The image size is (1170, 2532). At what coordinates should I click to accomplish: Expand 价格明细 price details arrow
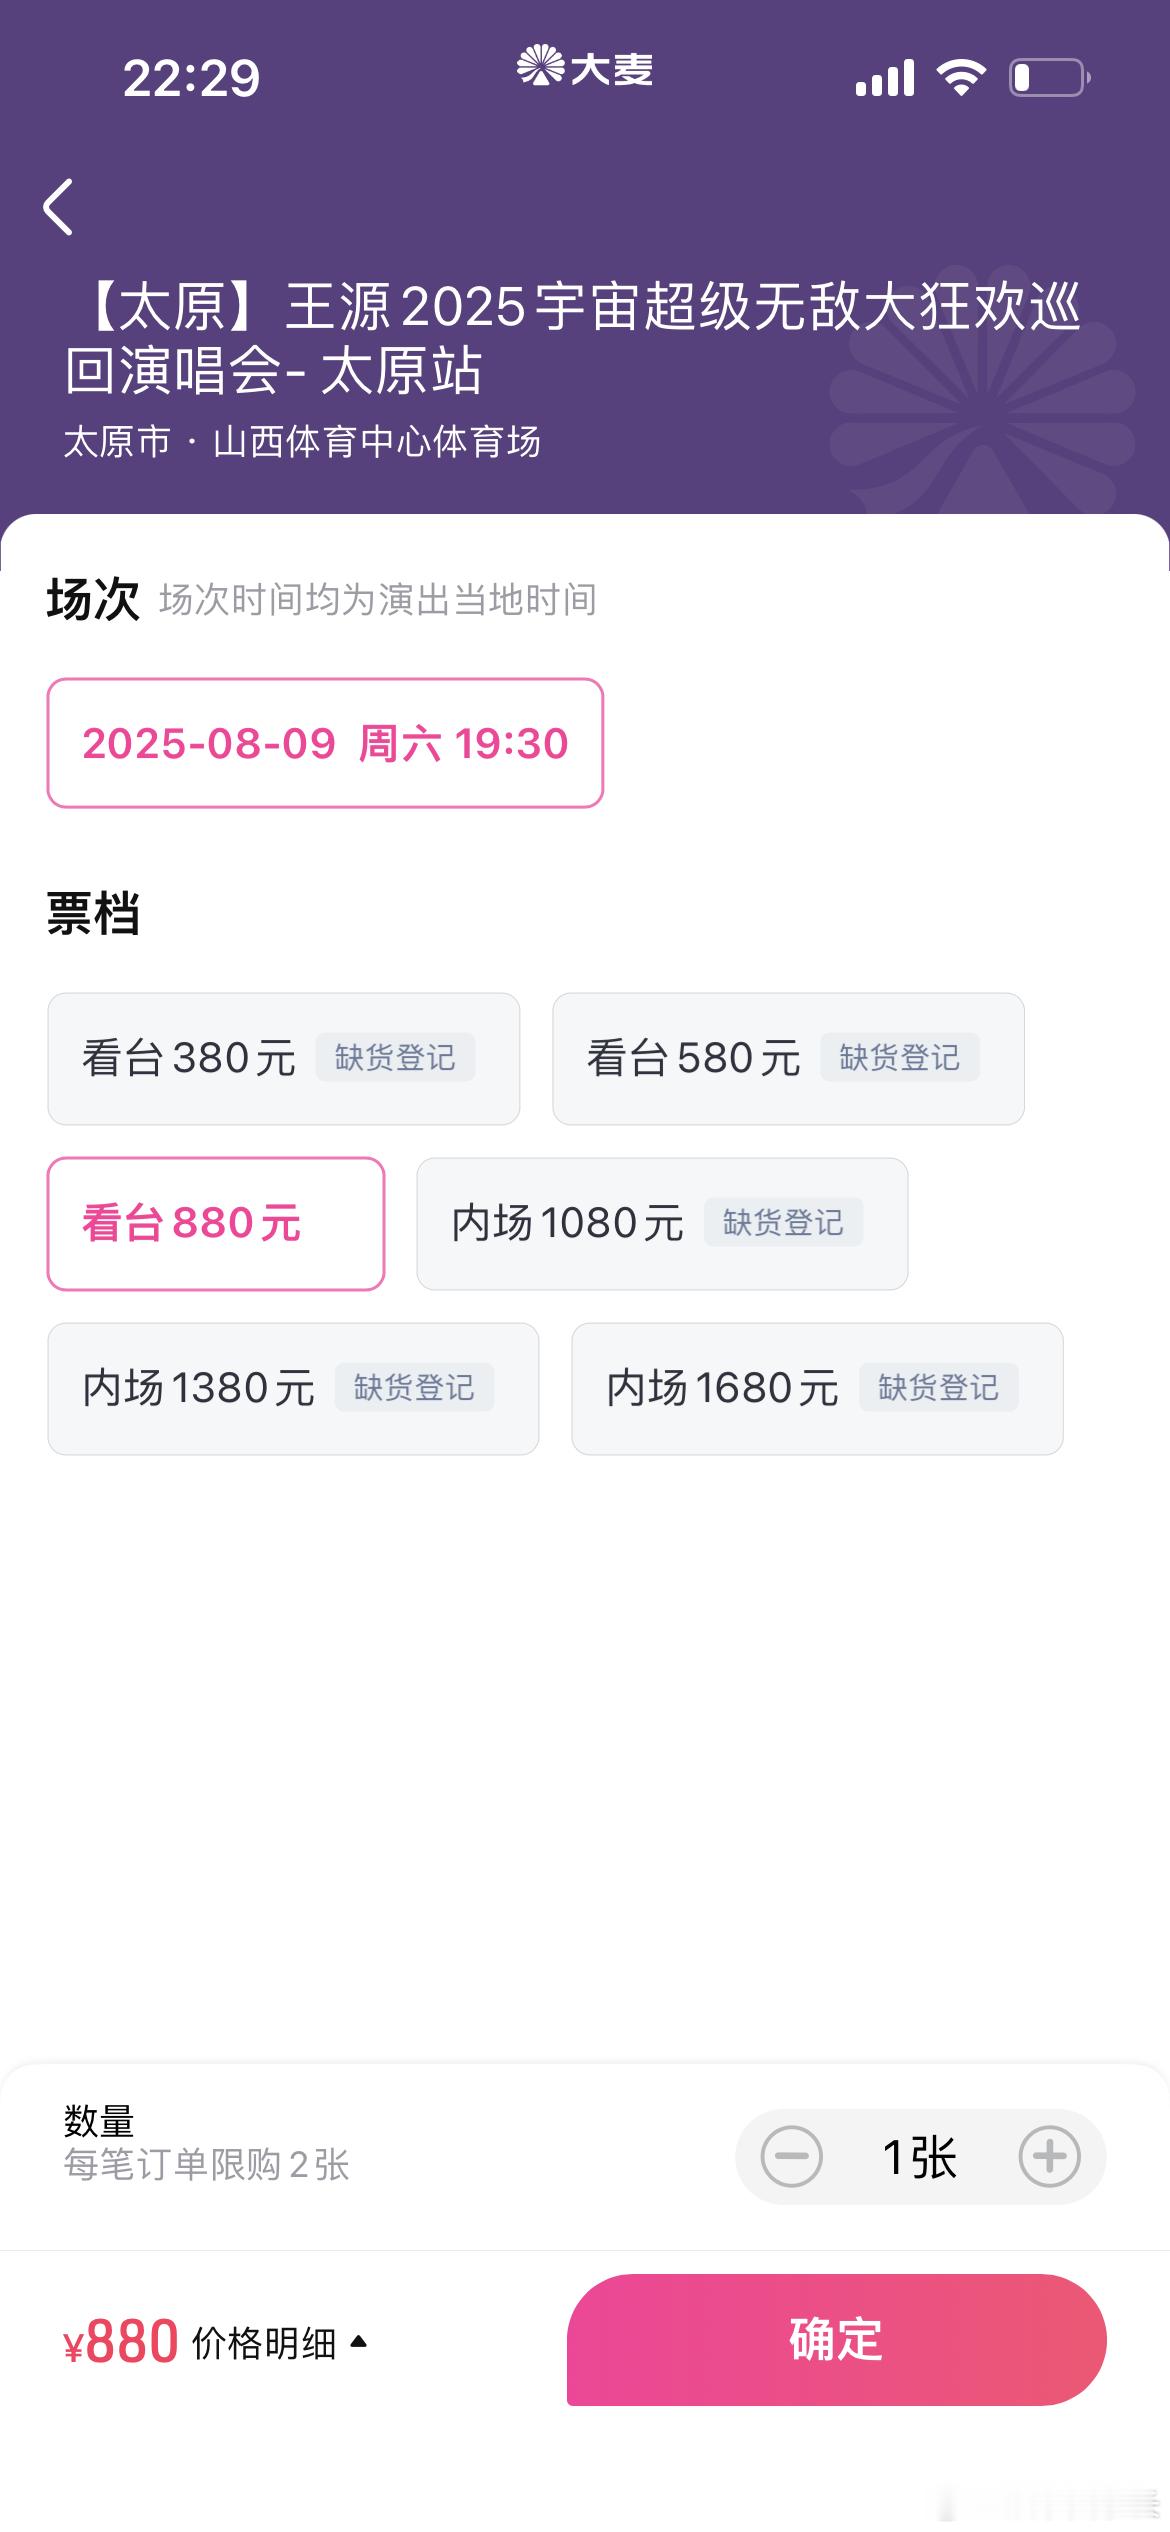point(359,2341)
